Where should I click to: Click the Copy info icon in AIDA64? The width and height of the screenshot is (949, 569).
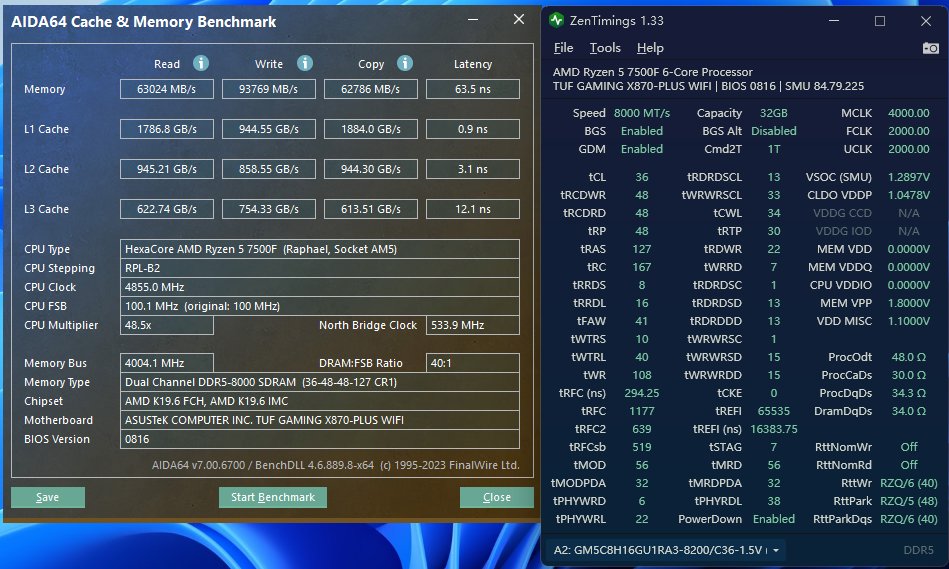coord(405,63)
